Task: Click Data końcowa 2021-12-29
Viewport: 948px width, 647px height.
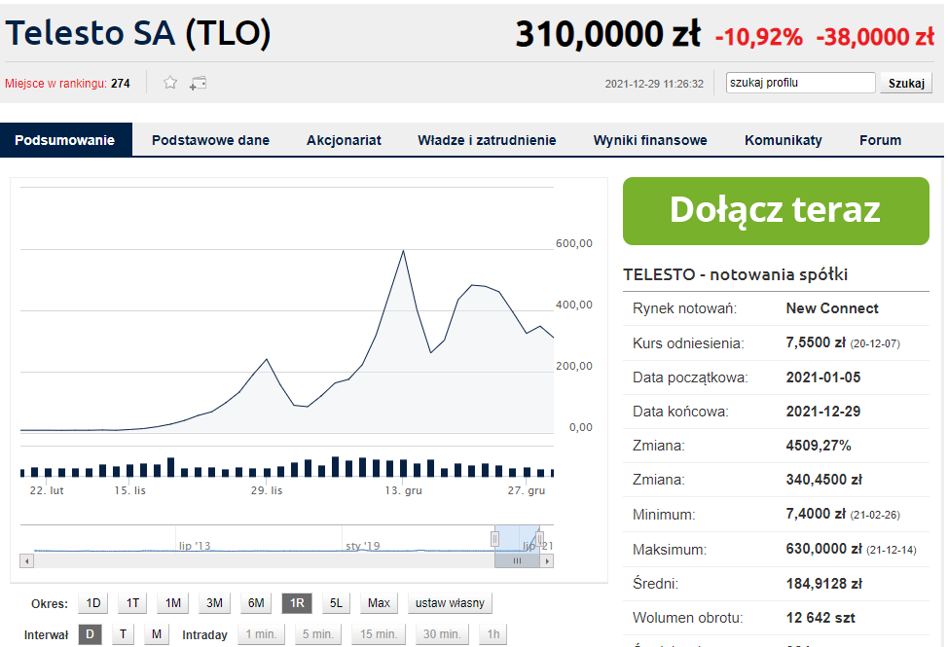Action: tap(823, 411)
